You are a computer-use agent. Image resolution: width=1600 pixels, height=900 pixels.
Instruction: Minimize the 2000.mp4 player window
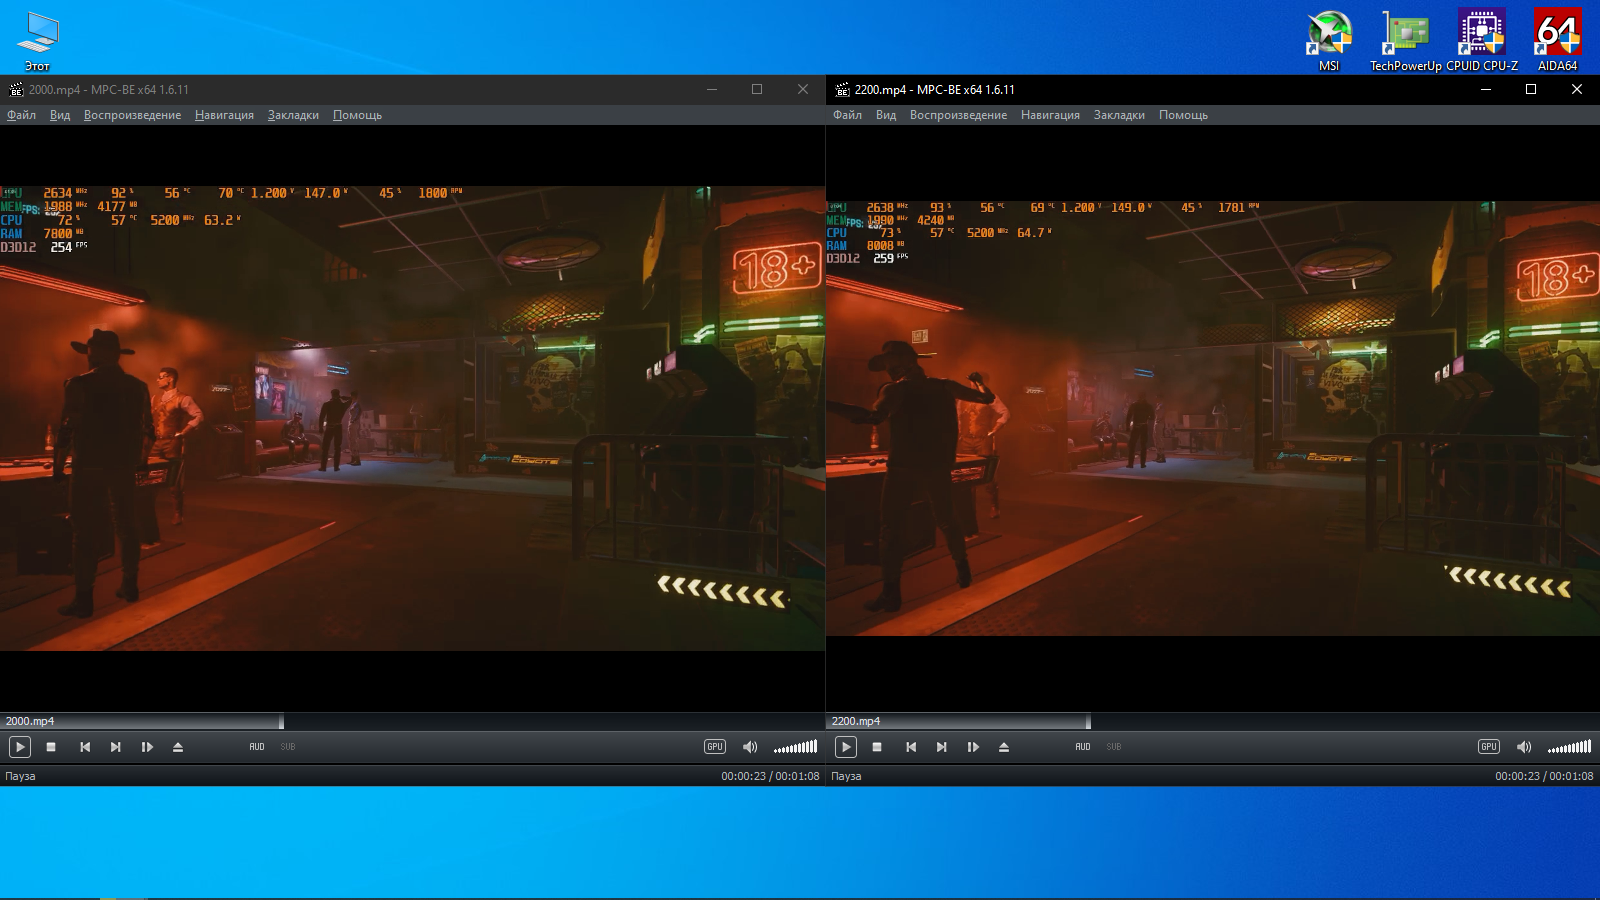click(x=712, y=89)
